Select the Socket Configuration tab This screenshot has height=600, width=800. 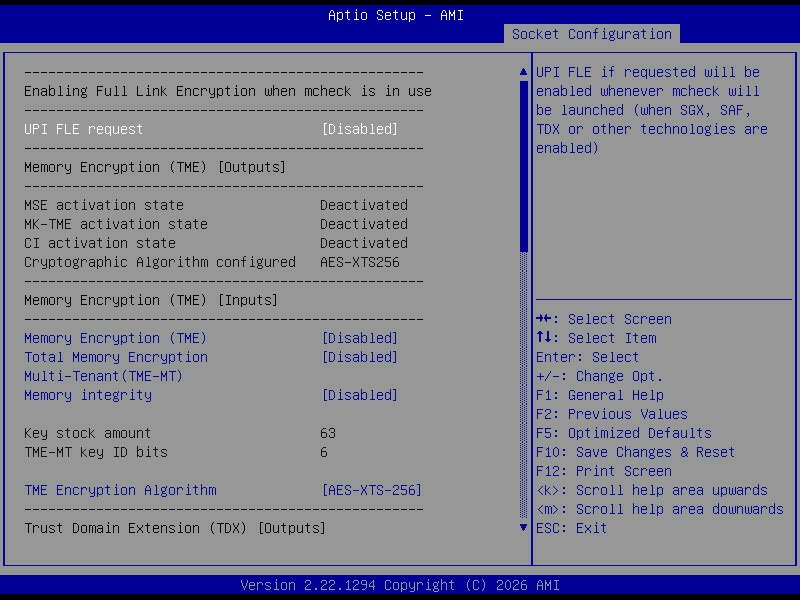point(591,34)
